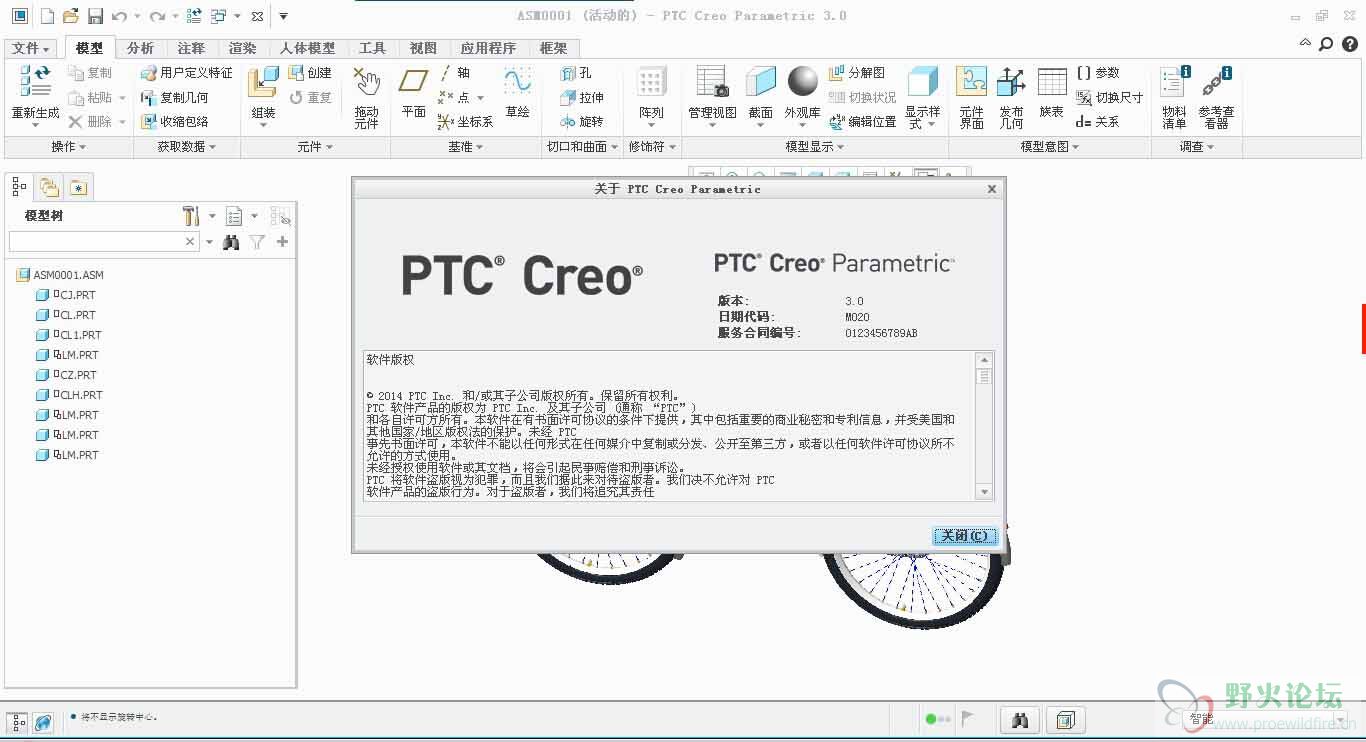Select ASM0001.ASM in the model tree
1366x742 pixels.
(x=60, y=275)
